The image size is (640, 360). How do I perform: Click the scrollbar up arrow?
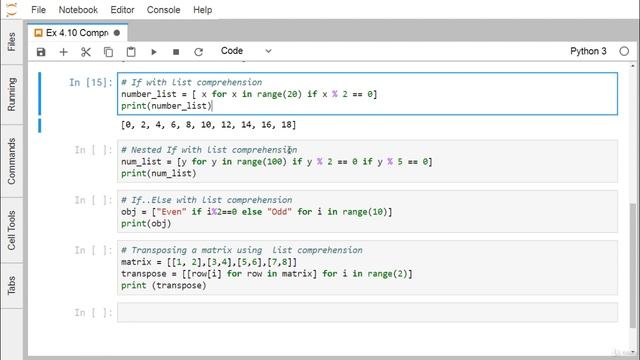(x=633, y=66)
